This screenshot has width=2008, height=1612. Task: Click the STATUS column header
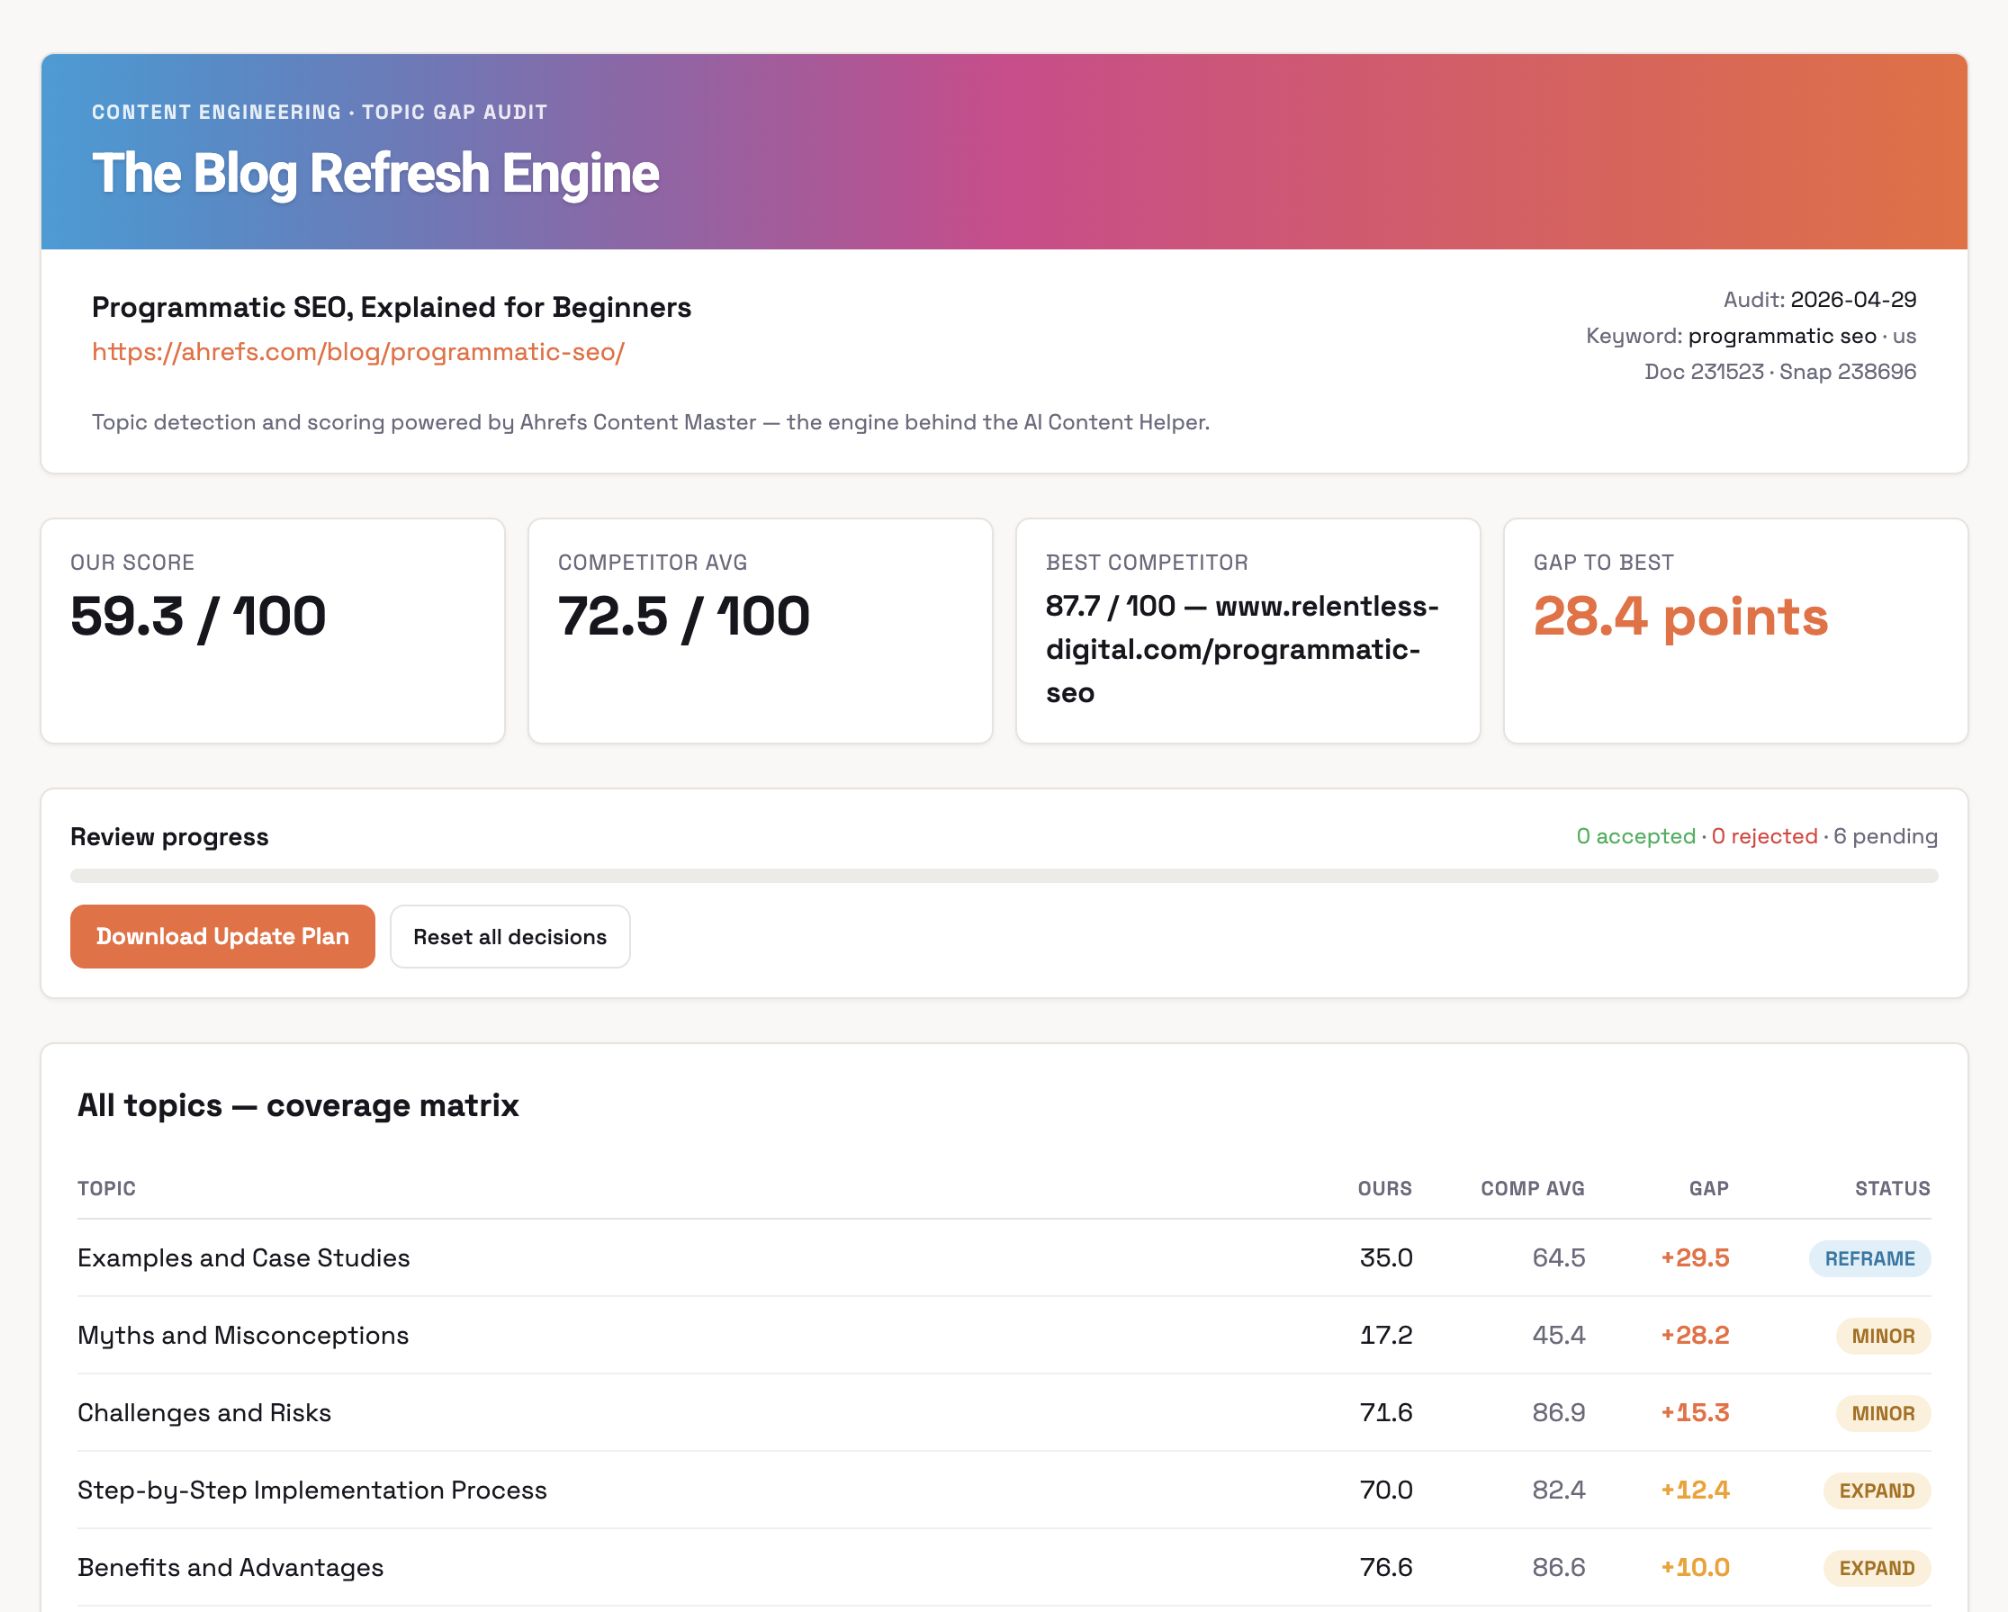coord(1892,1188)
